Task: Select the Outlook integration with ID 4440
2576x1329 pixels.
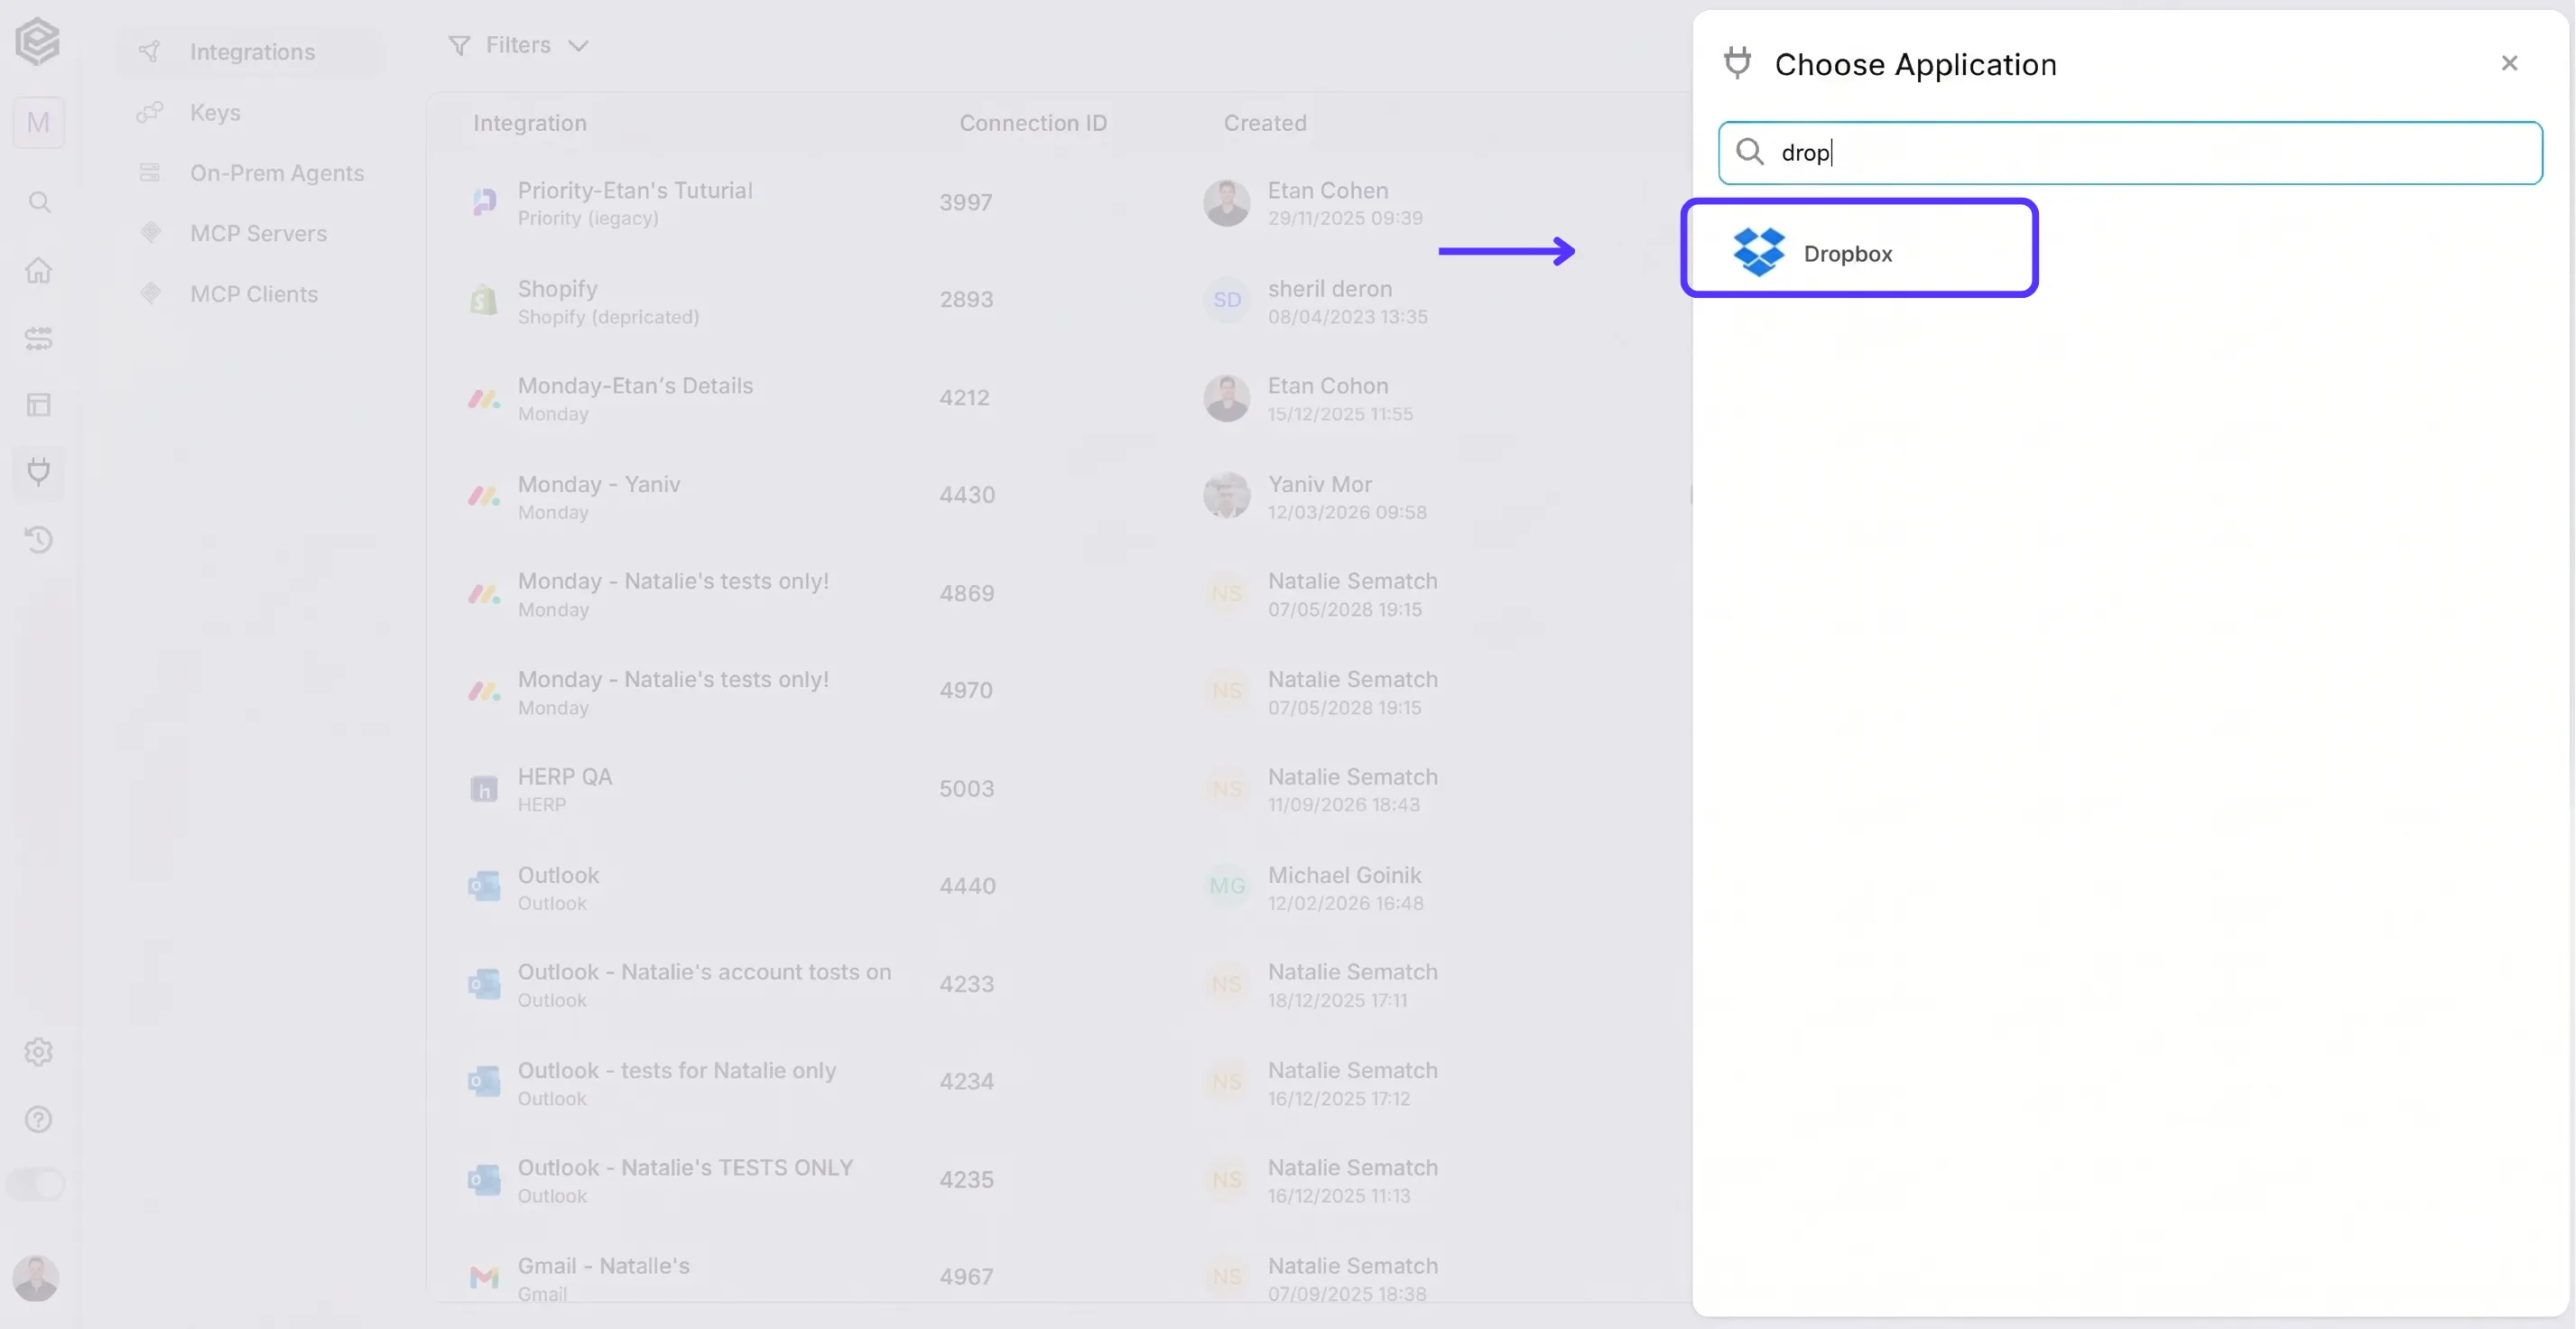Action: point(1060,887)
